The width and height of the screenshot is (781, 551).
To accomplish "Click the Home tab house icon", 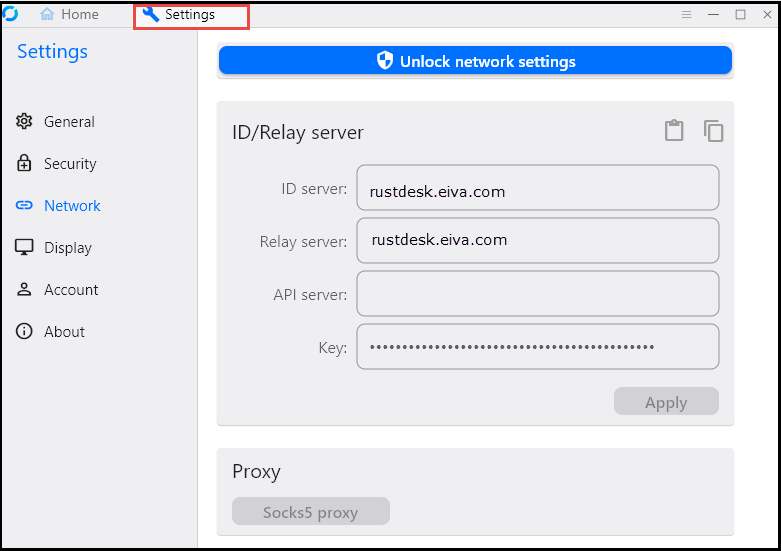I will pos(47,14).
